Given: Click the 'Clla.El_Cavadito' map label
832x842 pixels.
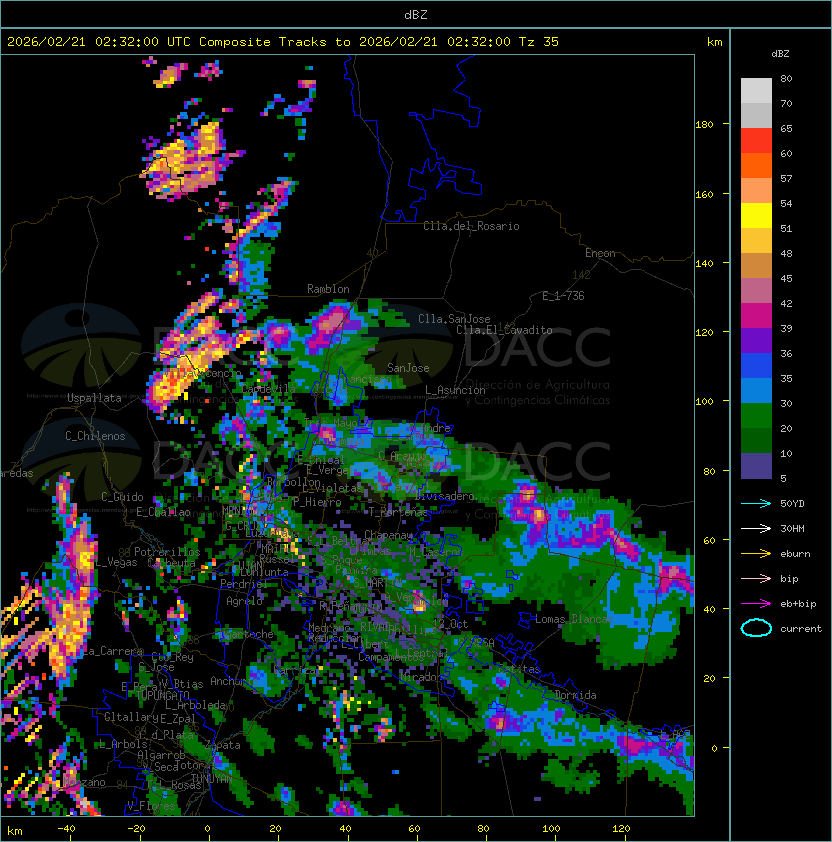Looking at the screenshot, I should point(504,330).
